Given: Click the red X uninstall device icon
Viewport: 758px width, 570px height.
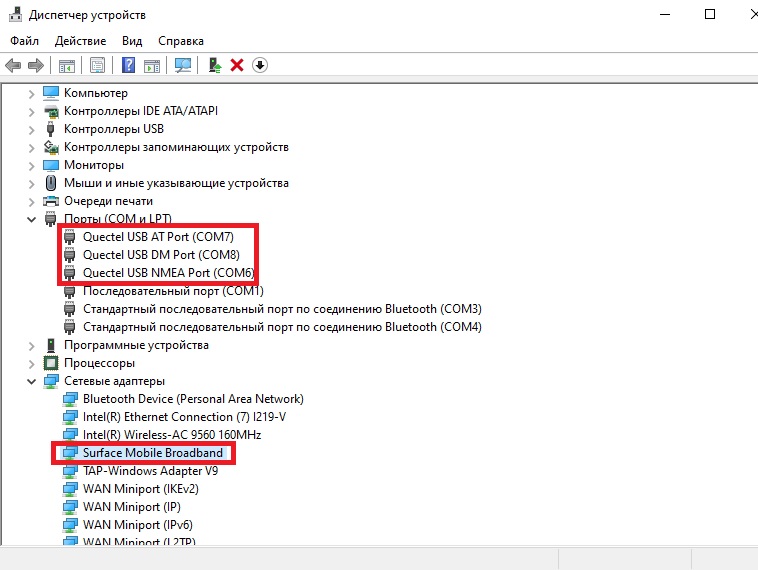Looking at the screenshot, I should pyautogui.click(x=237, y=65).
